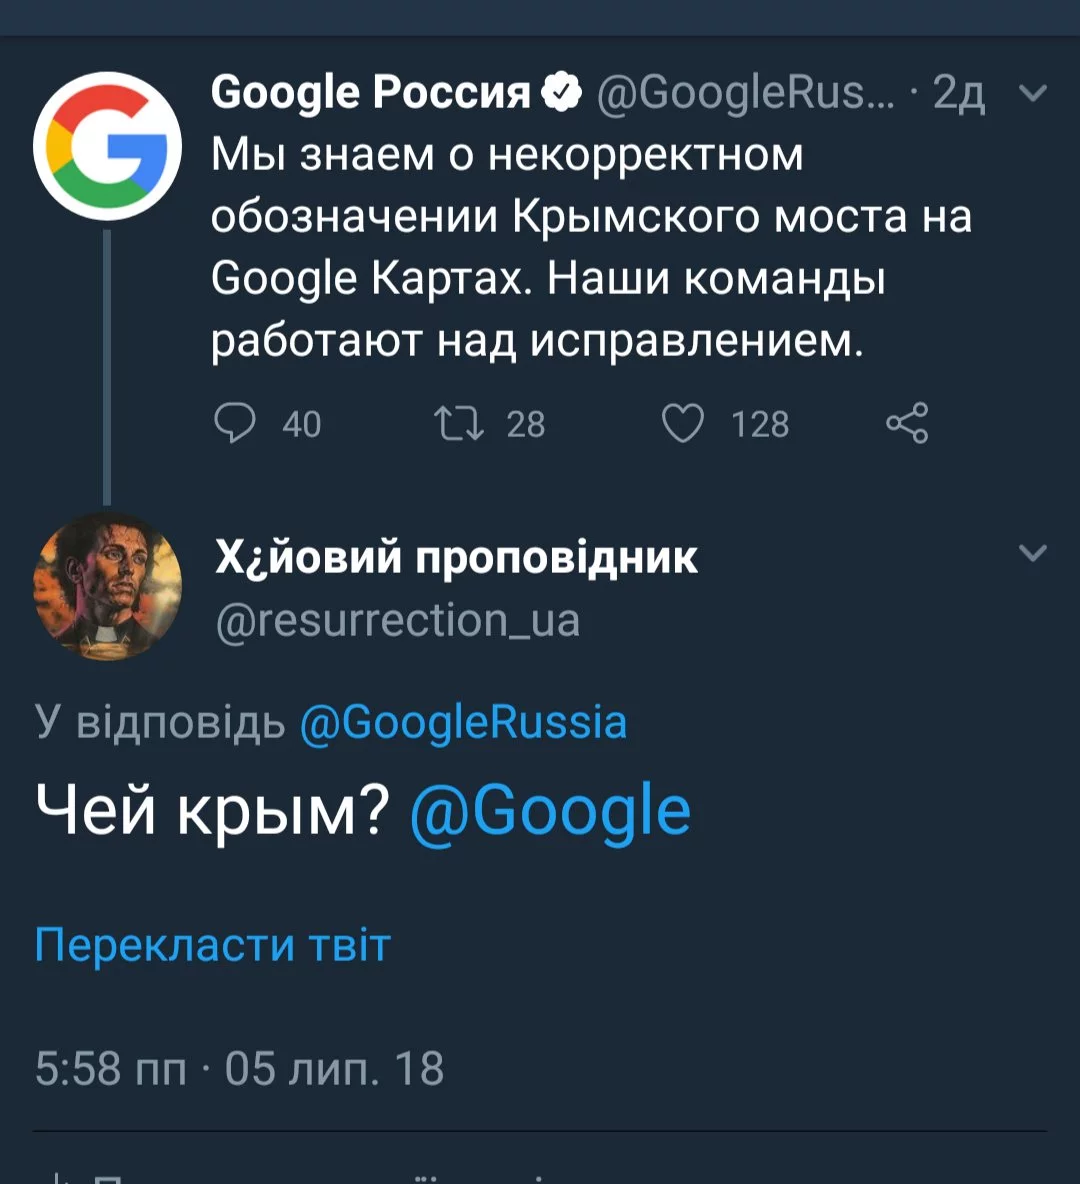
Task: Click the verified badge next to Google Россия
Action: 563,93
